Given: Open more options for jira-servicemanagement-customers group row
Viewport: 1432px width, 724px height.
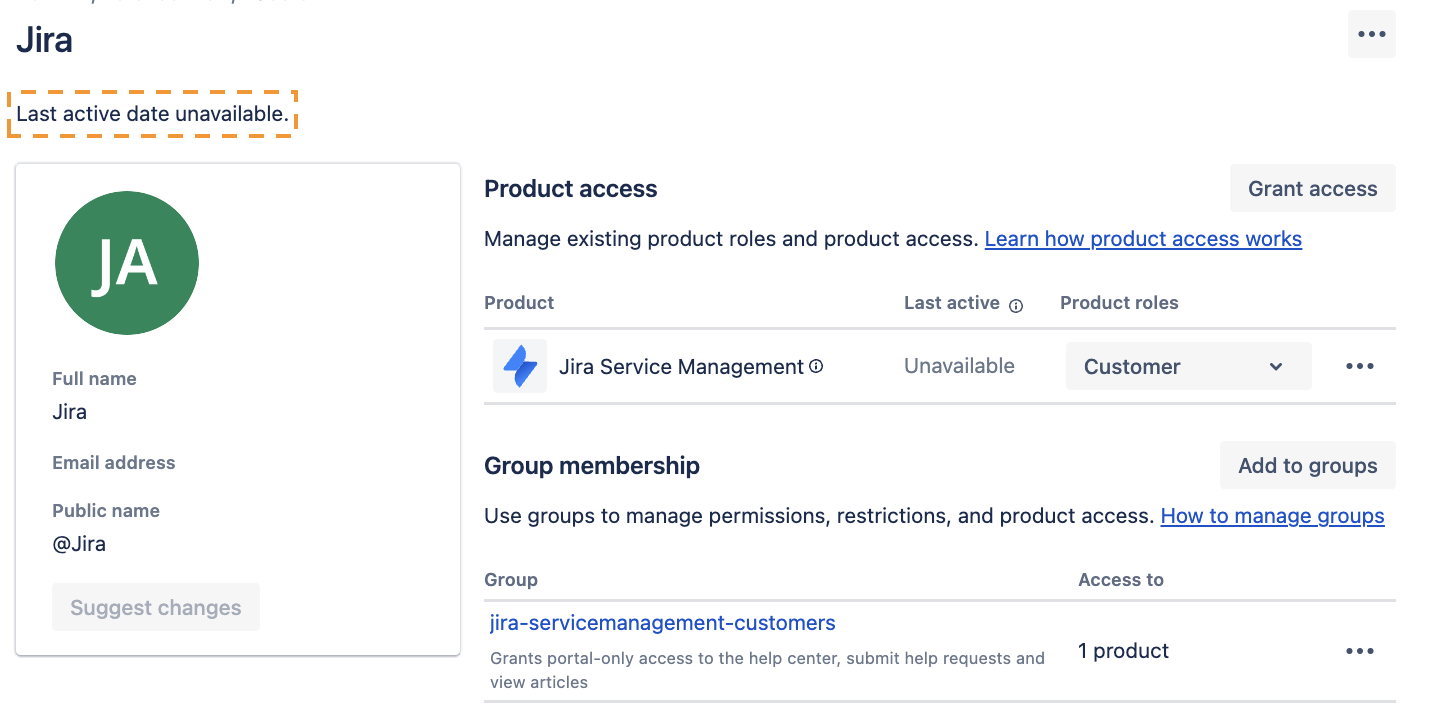Looking at the screenshot, I should [x=1360, y=651].
